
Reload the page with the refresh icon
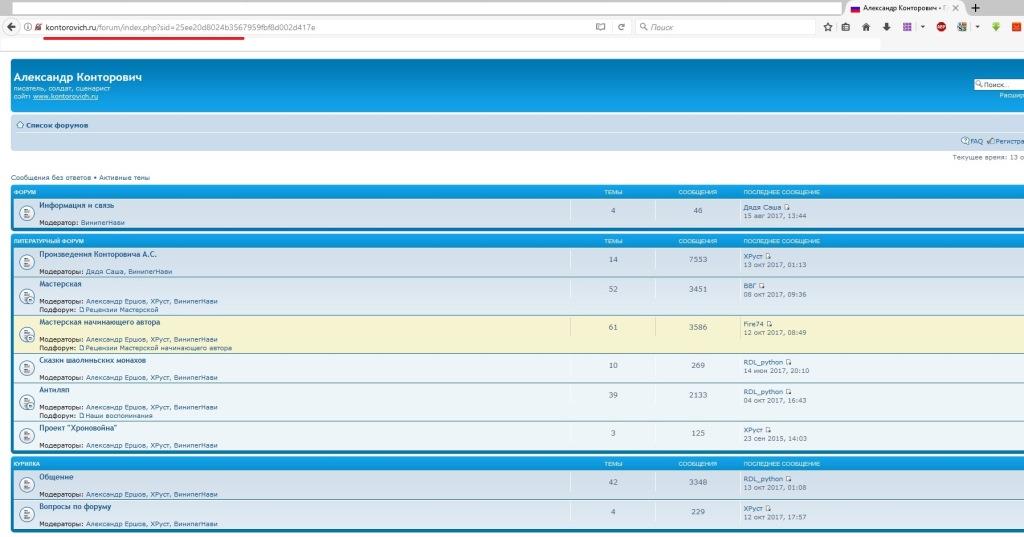point(621,27)
